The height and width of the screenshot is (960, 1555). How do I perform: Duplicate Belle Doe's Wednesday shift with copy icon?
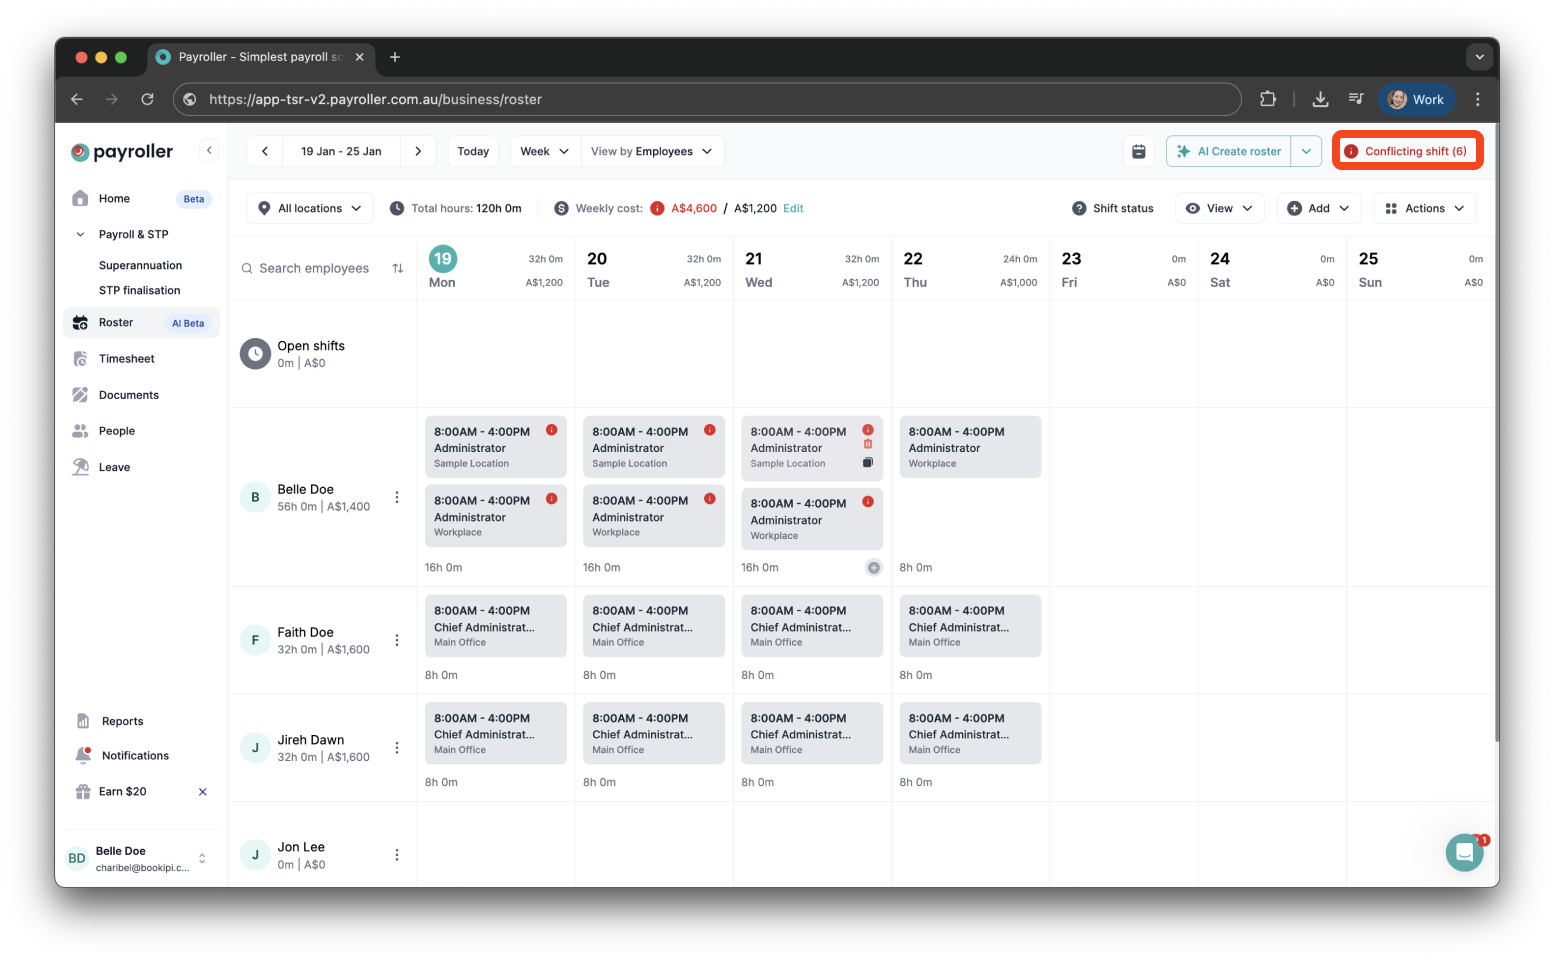pos(868,462)
